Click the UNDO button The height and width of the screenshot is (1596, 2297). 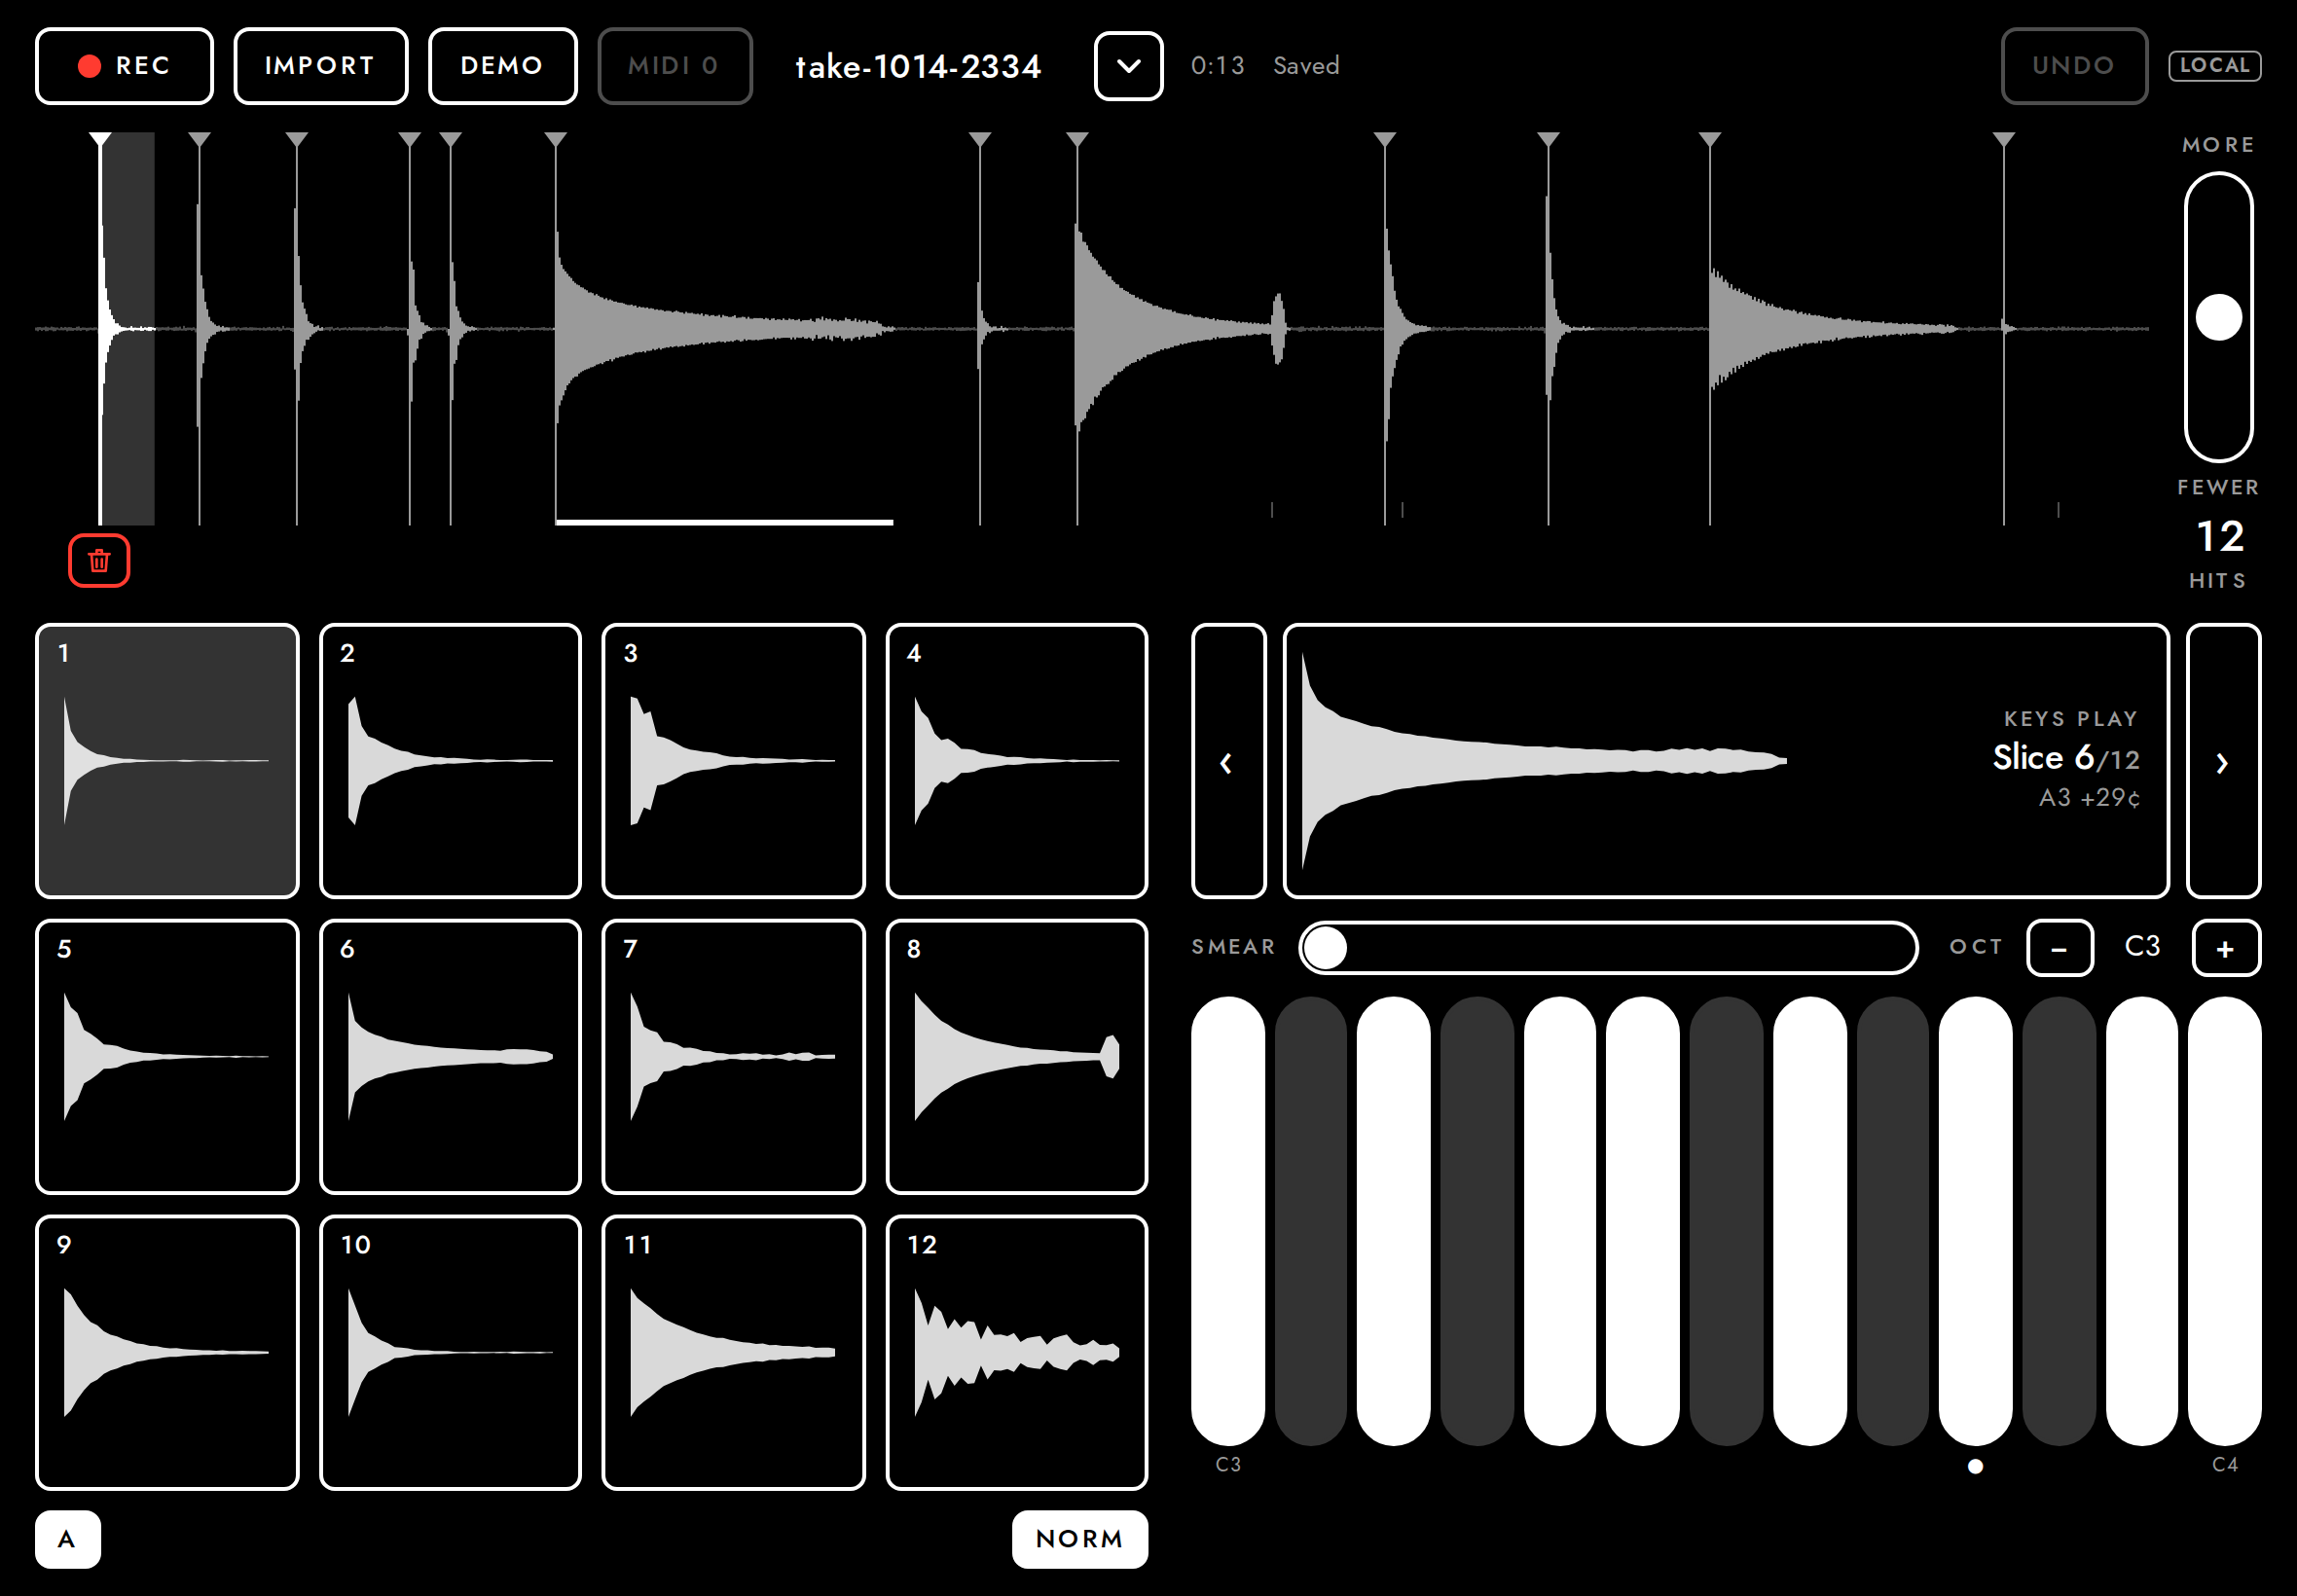click(x=2073, y=66)
